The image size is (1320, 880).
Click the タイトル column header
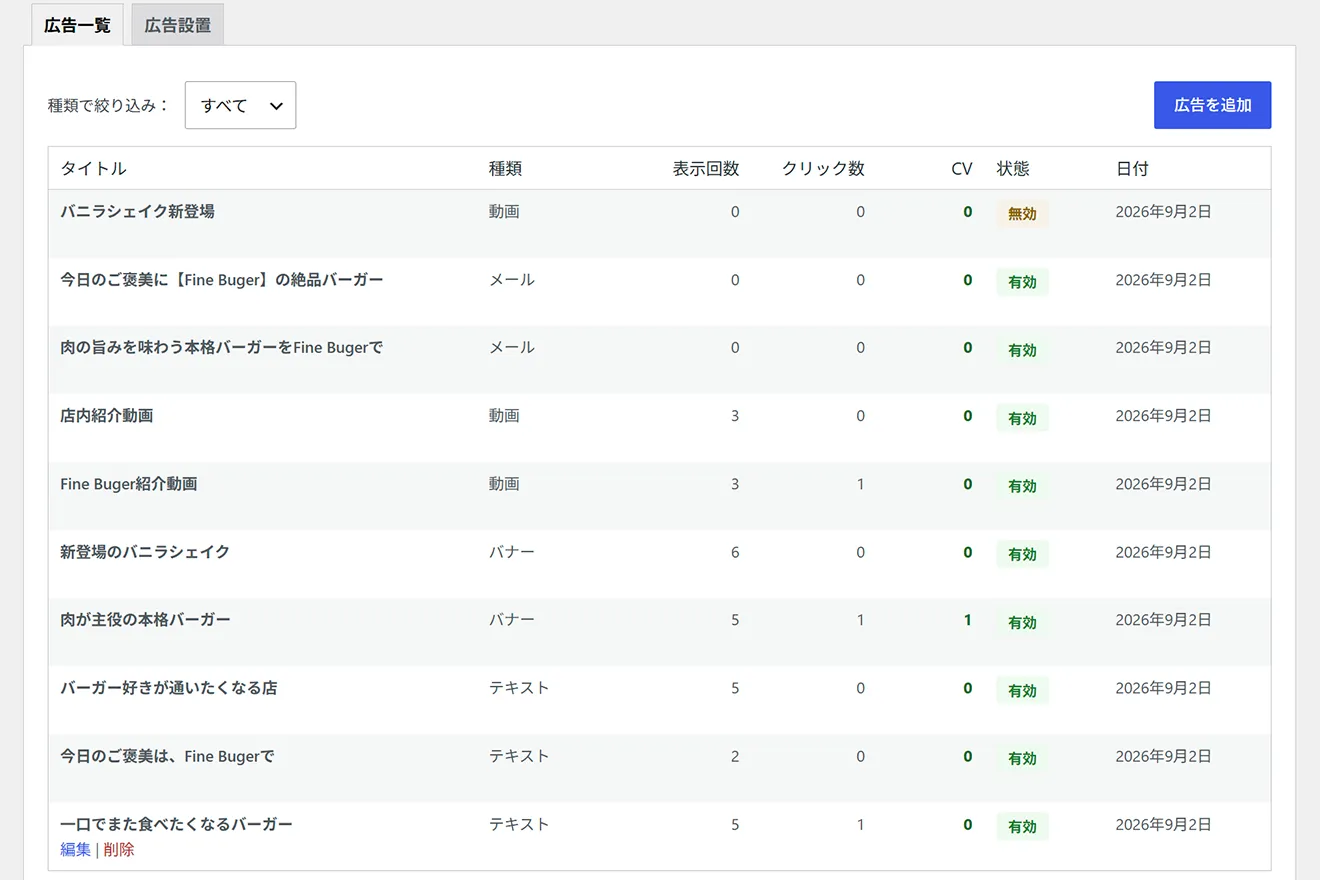click(x=93, y=169)
